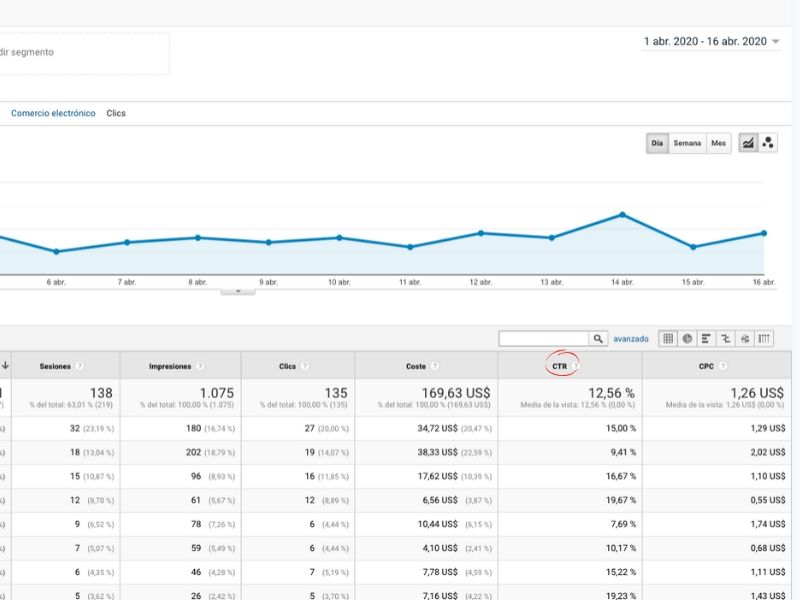Switch chart to line graph view
This screenshot has width=800, height=600.
click(x=748, y=143)
